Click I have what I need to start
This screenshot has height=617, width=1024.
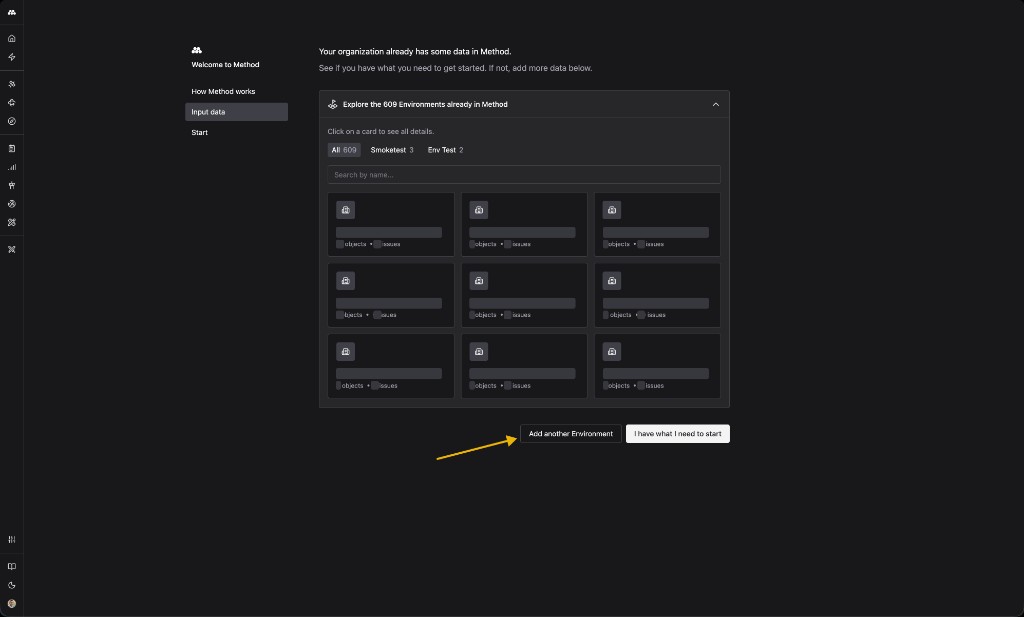pos(677,434)
